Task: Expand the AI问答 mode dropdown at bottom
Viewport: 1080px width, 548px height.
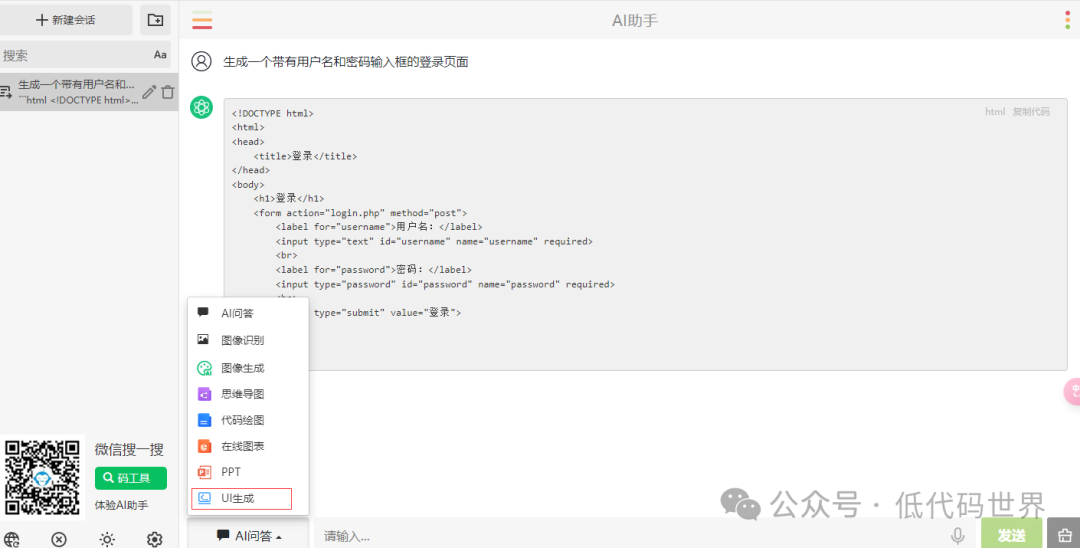Action: click(249, 536)
